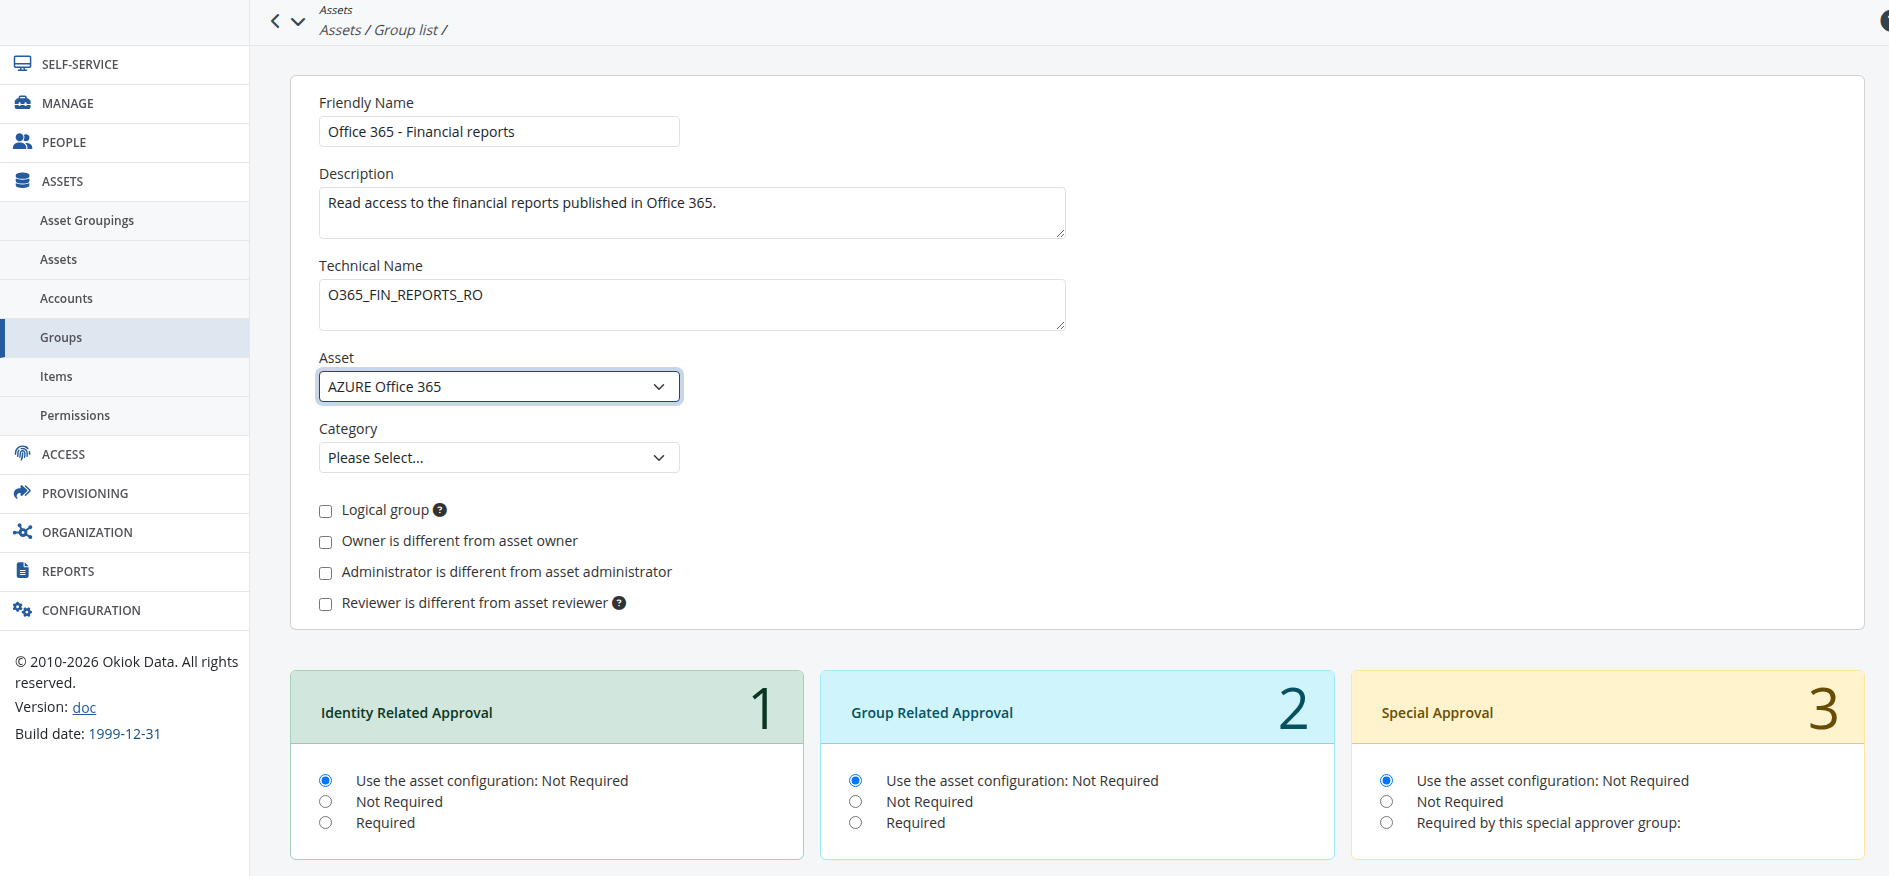
Task: Show help for Logical group
Action: pyautogui.click(x=440, y=510)
